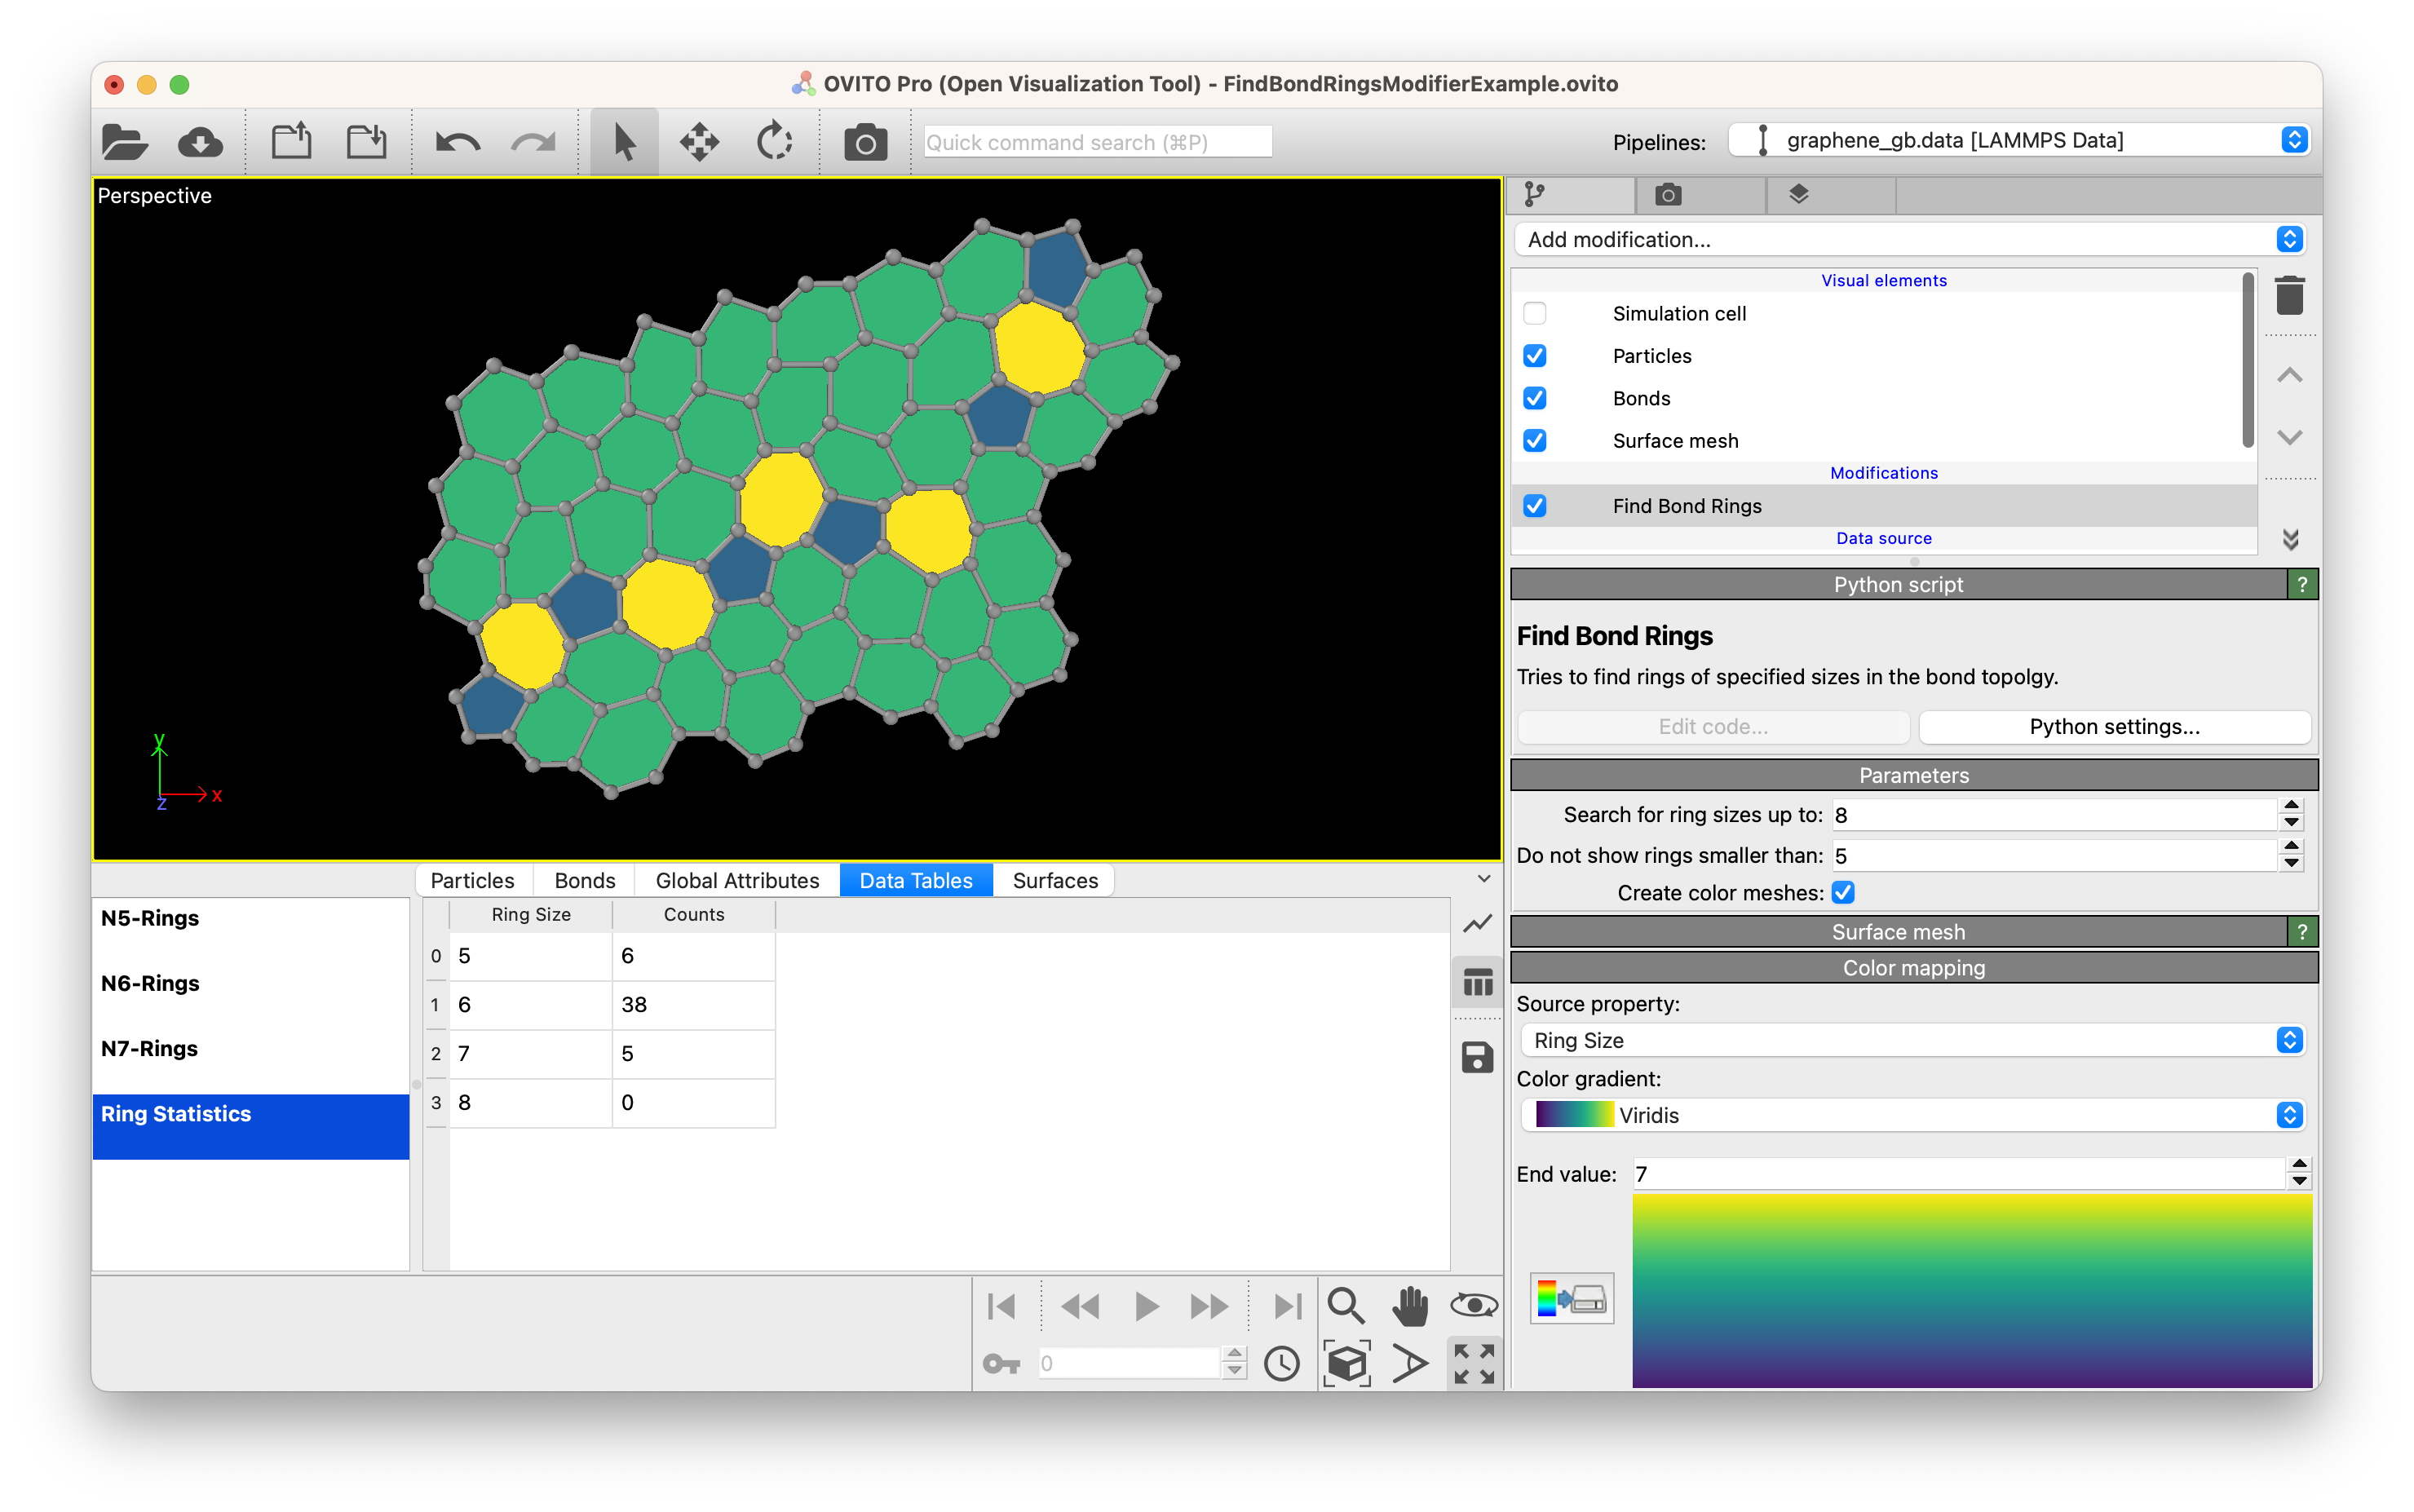Select the N6-Rings data table entry
This screenshot has width=2414, height=1512.
click(150, 984)
